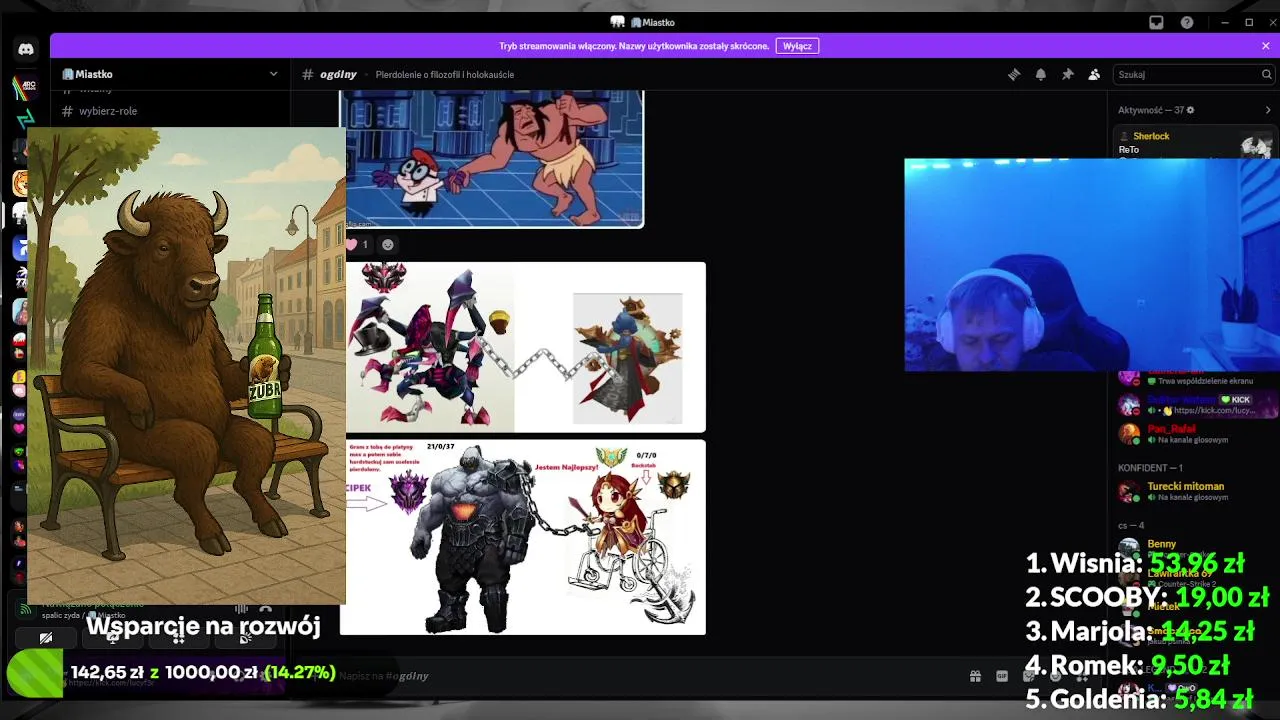
Task: Open the inbox icon in title bar
Action: coord(1157,22)
